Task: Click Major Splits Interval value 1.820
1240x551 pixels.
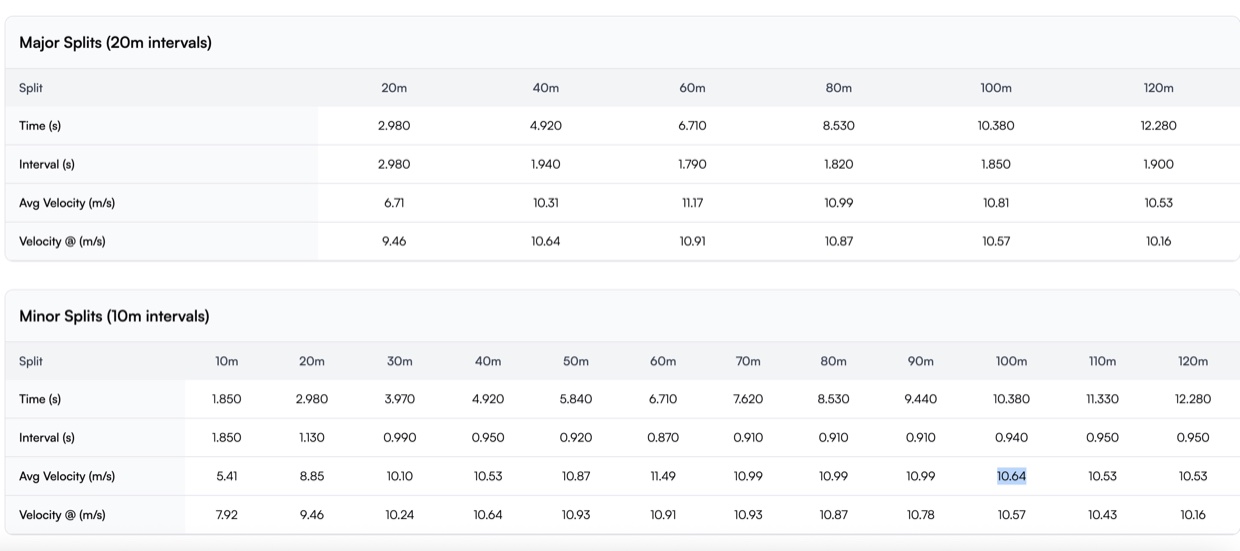Action: pyautogui.click(x=838, y=164)
